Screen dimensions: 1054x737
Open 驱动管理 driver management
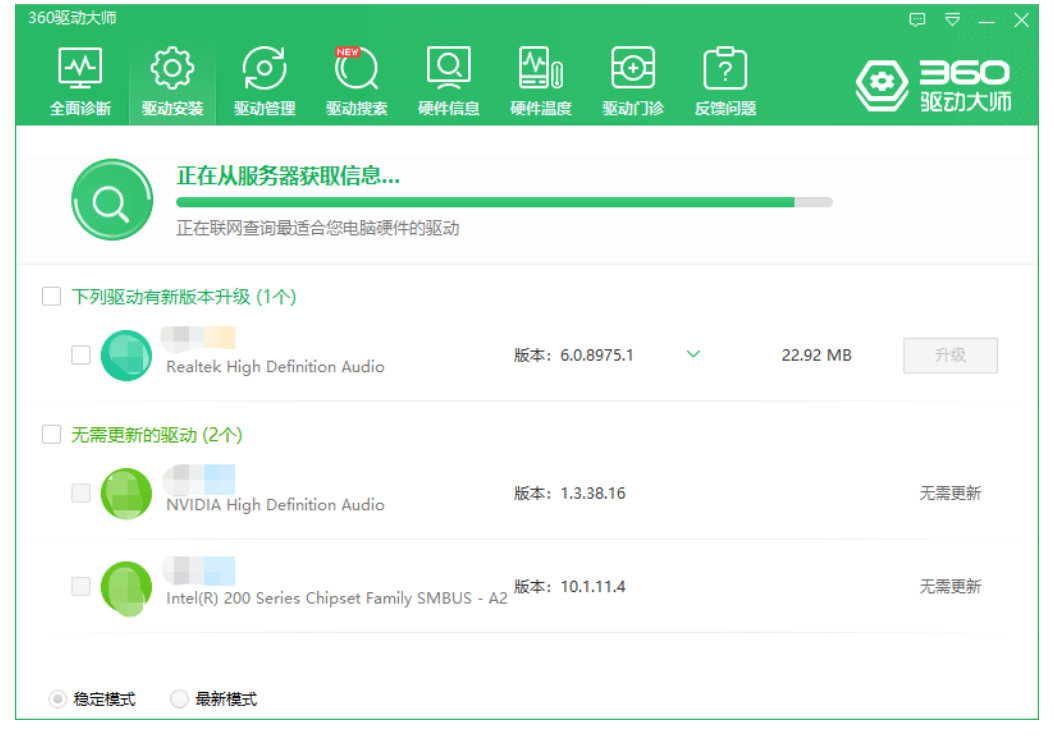[x=264, y=82]
